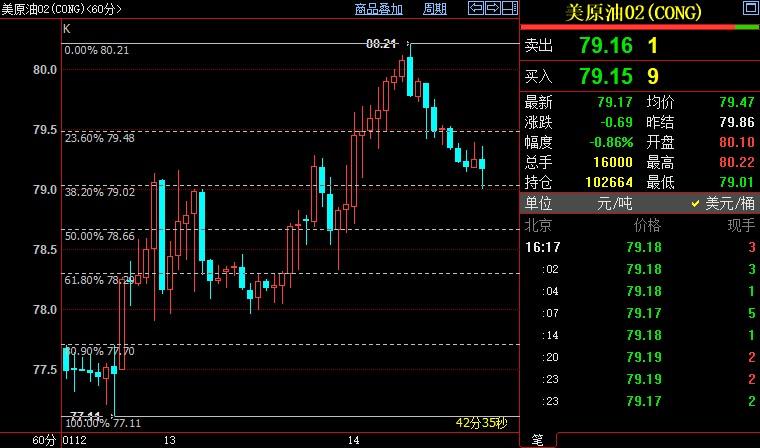Click the split-panel layout icon
Viewport: 760px width, 448px height.
tap(509, 9)
